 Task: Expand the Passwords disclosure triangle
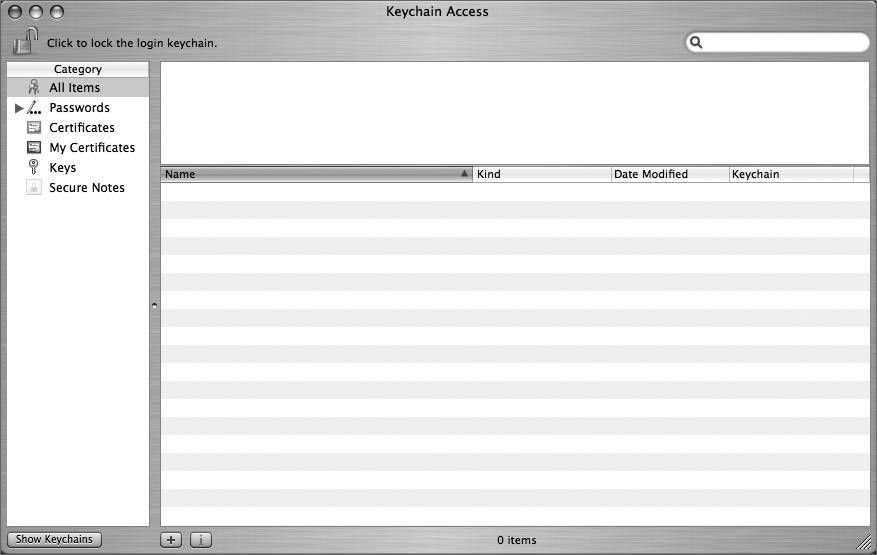coord(18,108)
